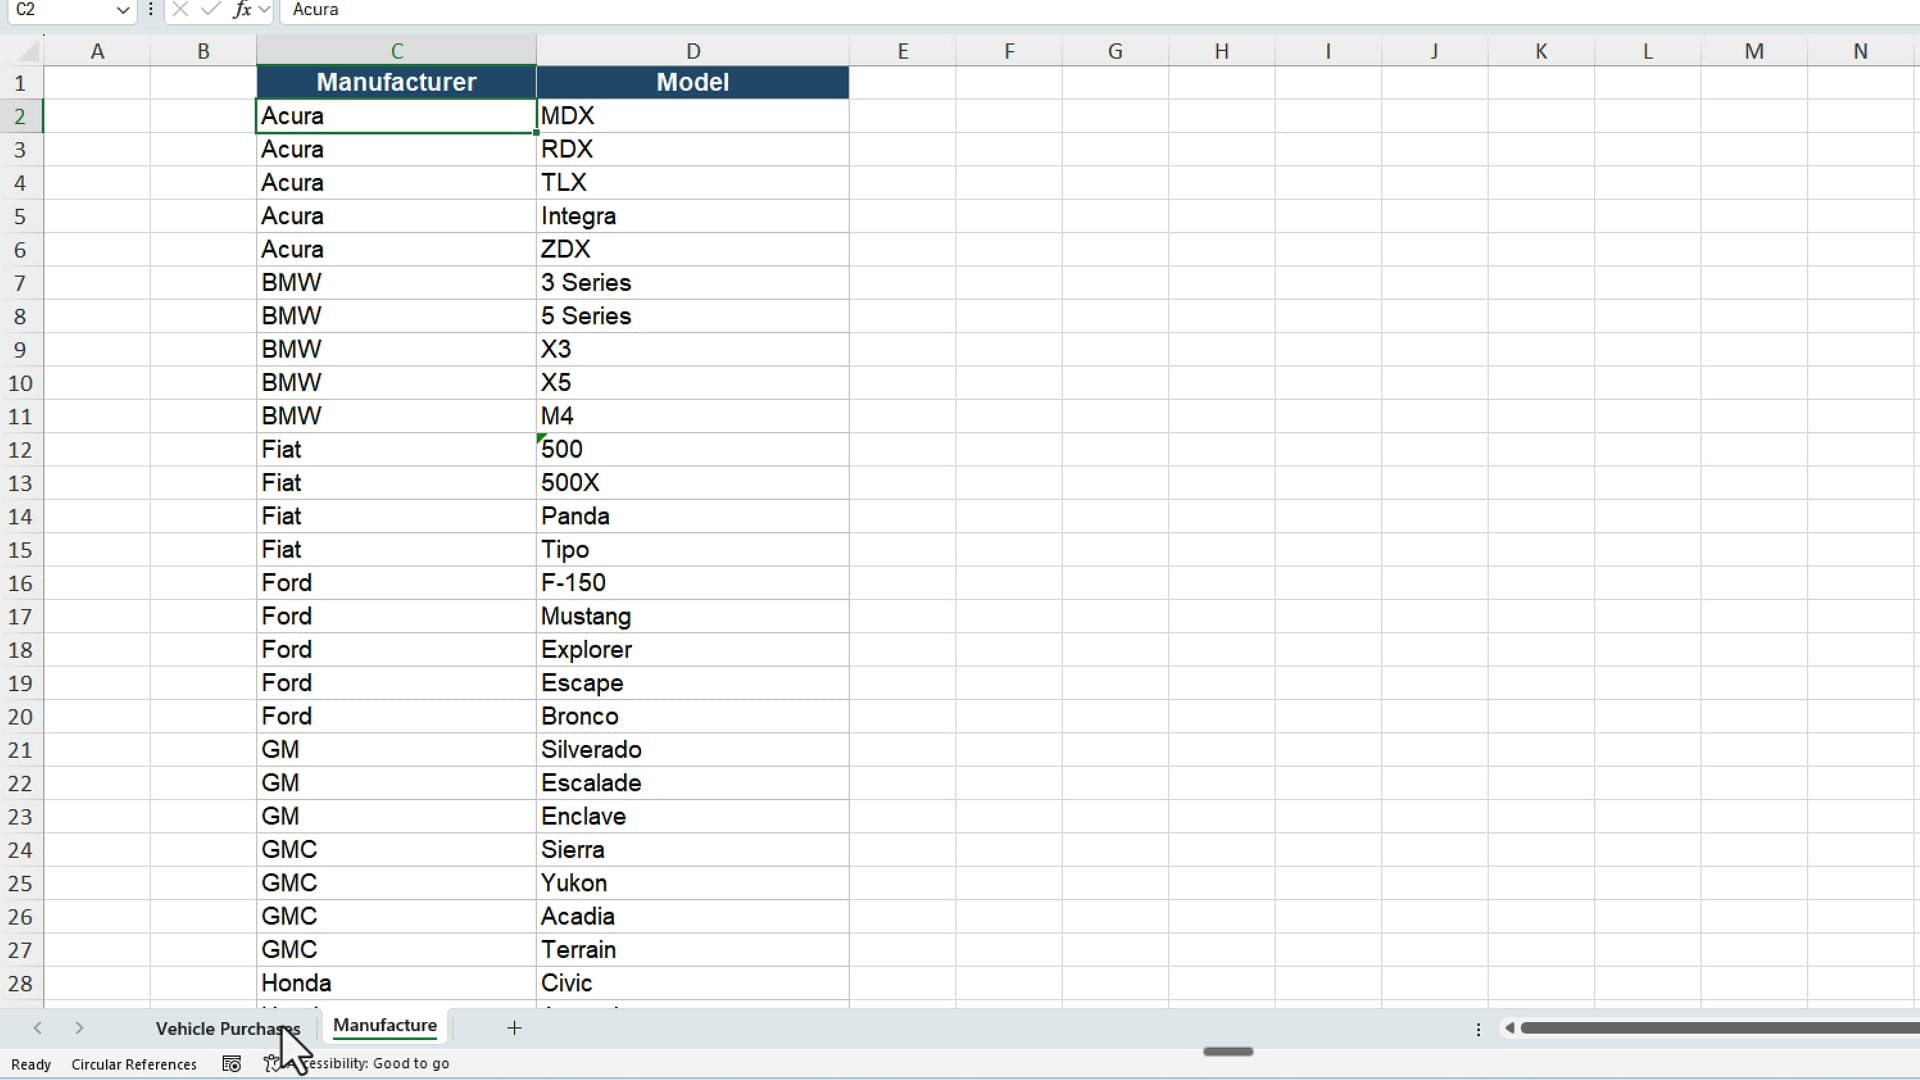Image resolution: width=1920 pixels, height=1080 pixels.
Task: Click the horizontal scrollbar left arrow
Action: pos(1509,1028)
